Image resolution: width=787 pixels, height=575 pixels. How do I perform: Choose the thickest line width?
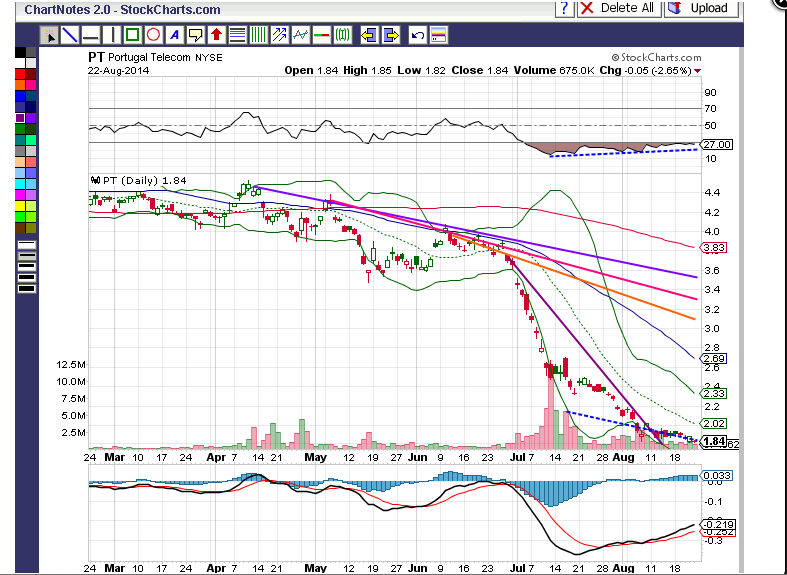pos(27,288)
